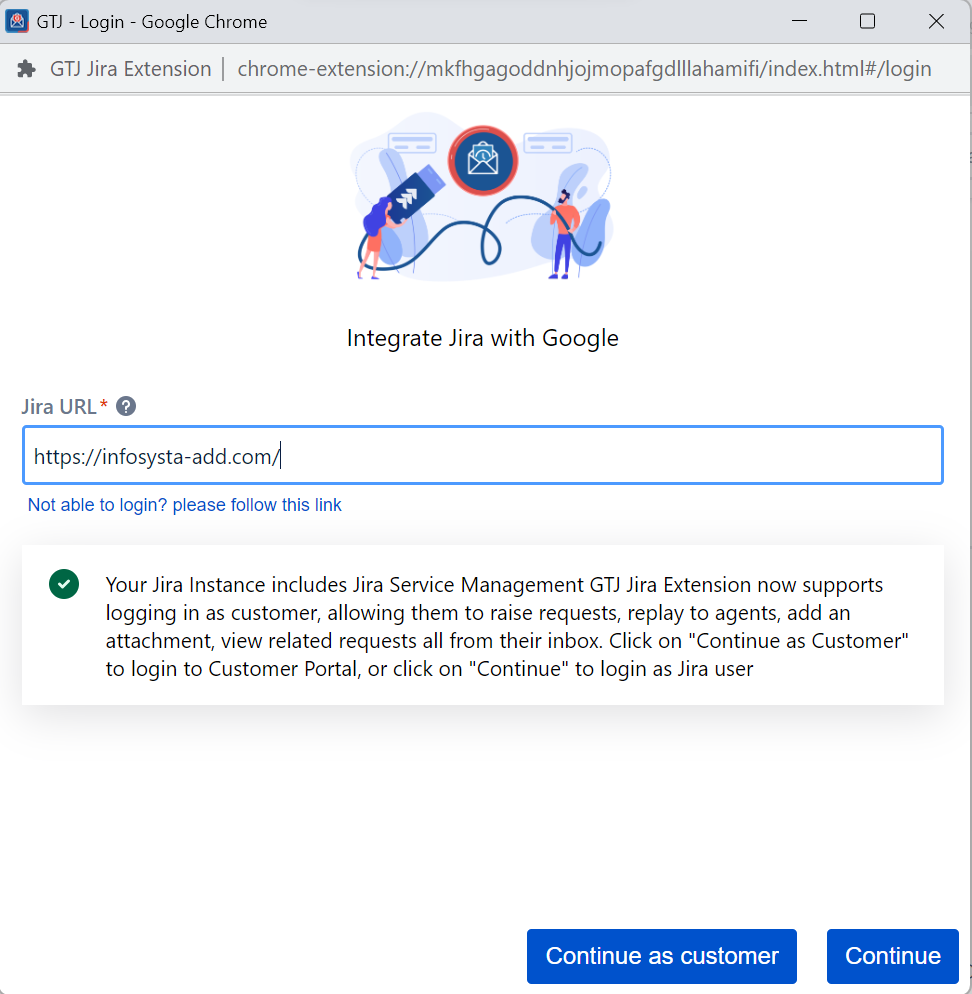Click the "GTJ Jira Extension" address bar label
This screenshot has width=972, height=994.
coord(130,69)
